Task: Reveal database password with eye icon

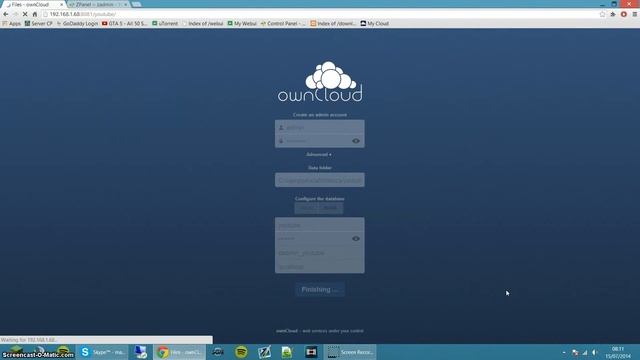Action: click(356, 239)
